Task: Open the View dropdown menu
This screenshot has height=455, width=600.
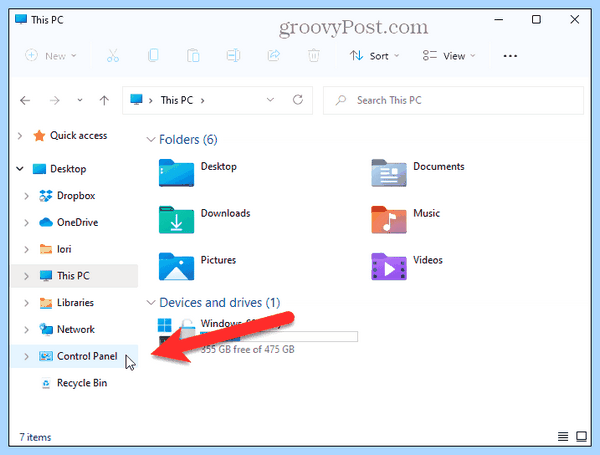Action: point(448,56)
